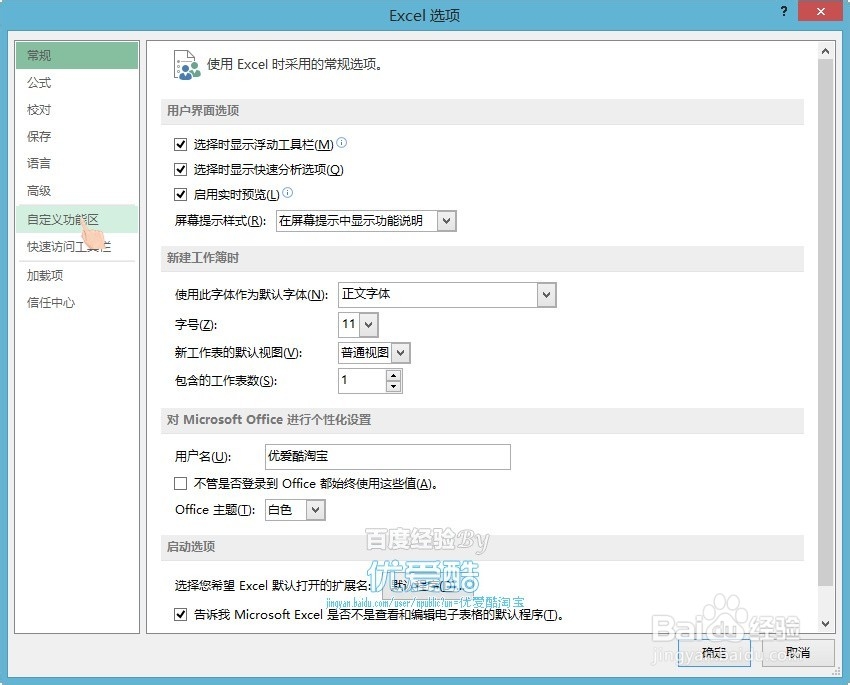Switch to the 校对 category
Screen dimensions: 850x685
tap(77, 110)
